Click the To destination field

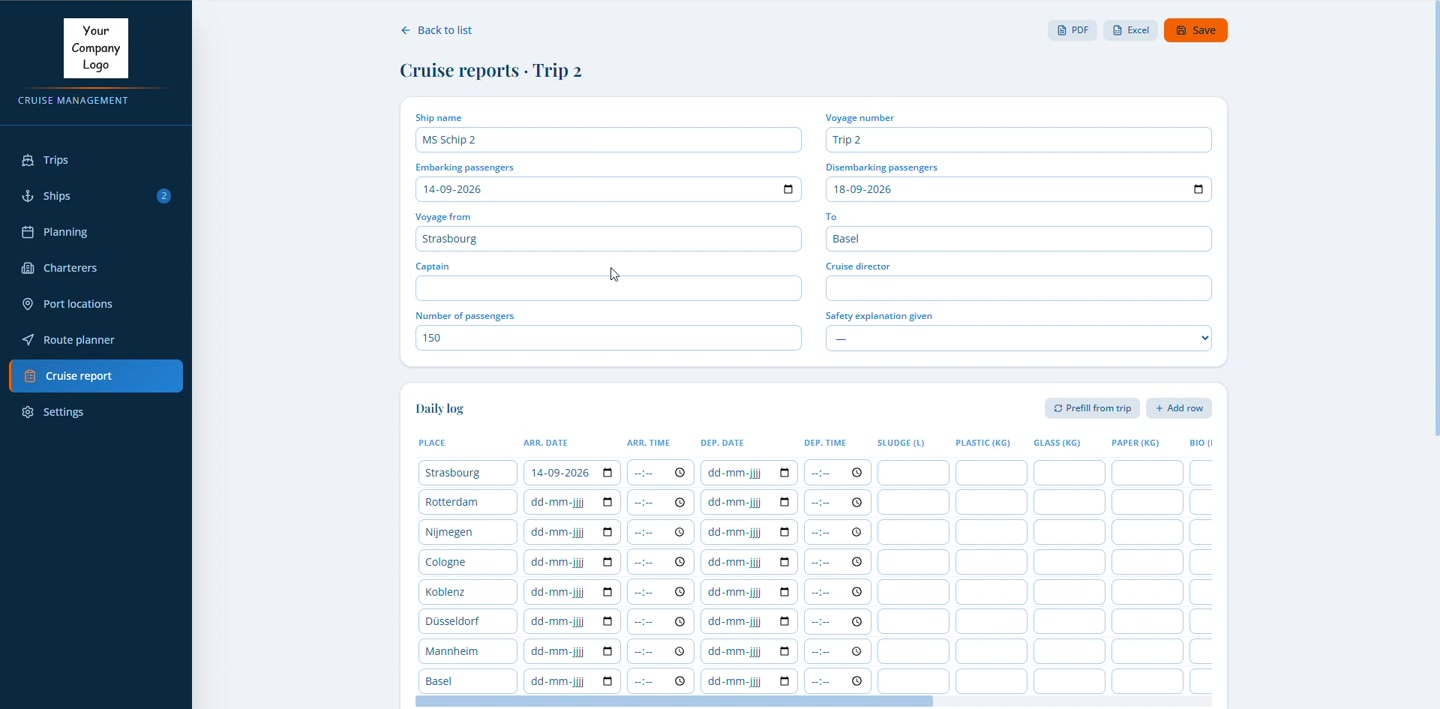1018,239
